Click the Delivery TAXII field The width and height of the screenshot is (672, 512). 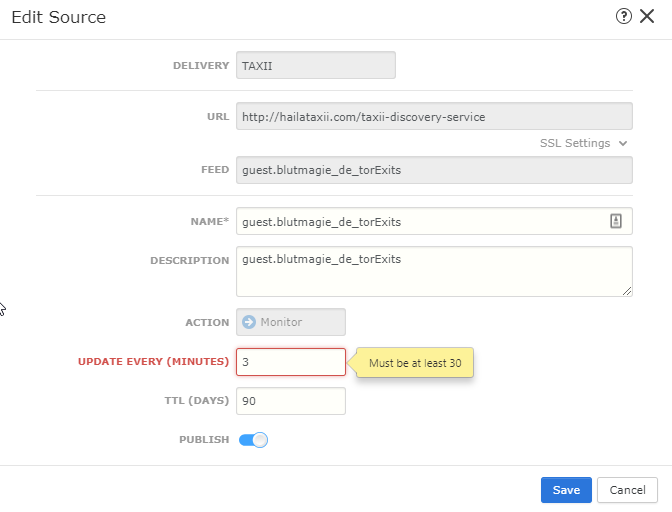[316, 65]
